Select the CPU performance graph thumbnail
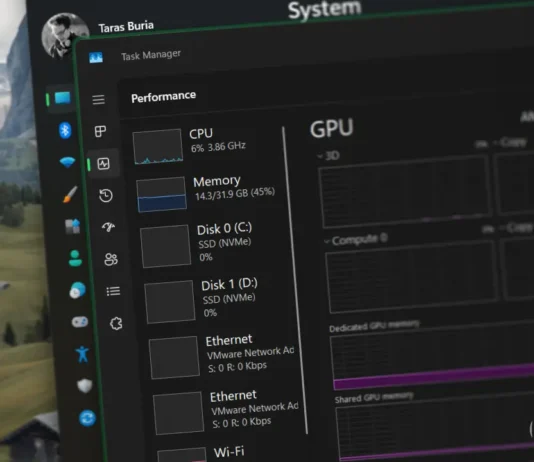Screen dimensions: 534x462 point(158,146)
